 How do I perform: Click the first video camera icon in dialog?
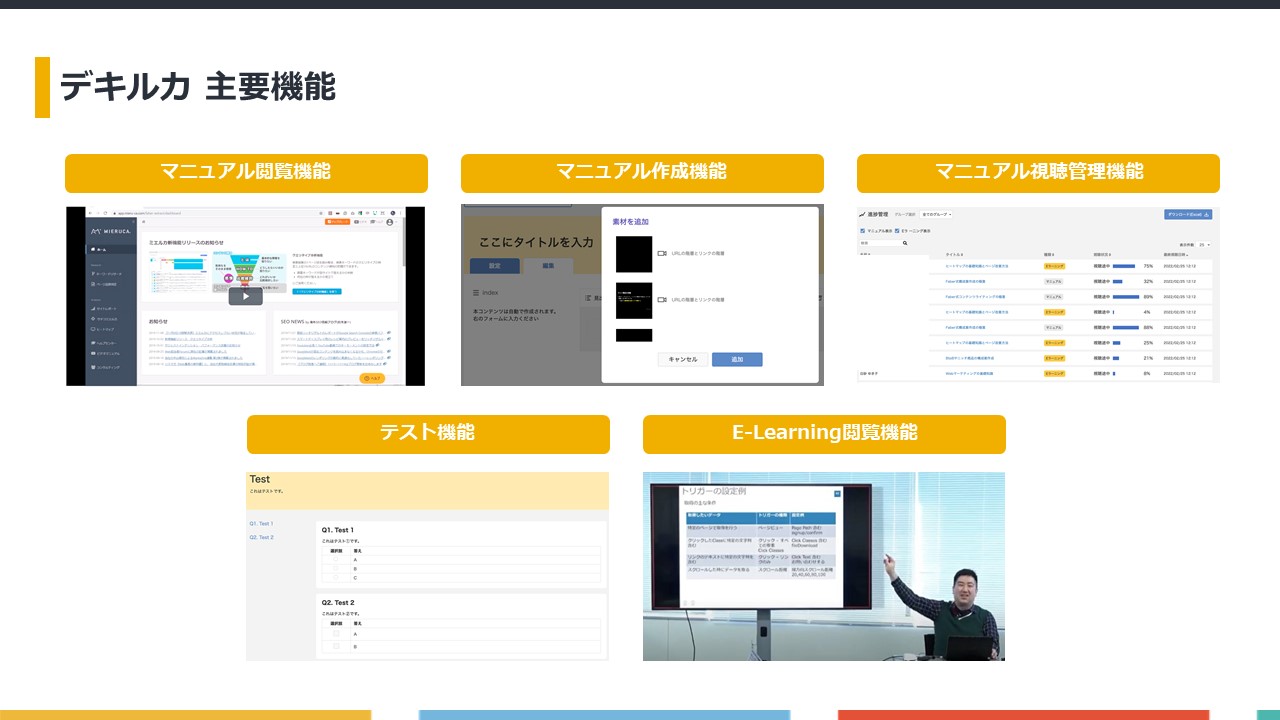pyautogui.click(x=661, y=254)
